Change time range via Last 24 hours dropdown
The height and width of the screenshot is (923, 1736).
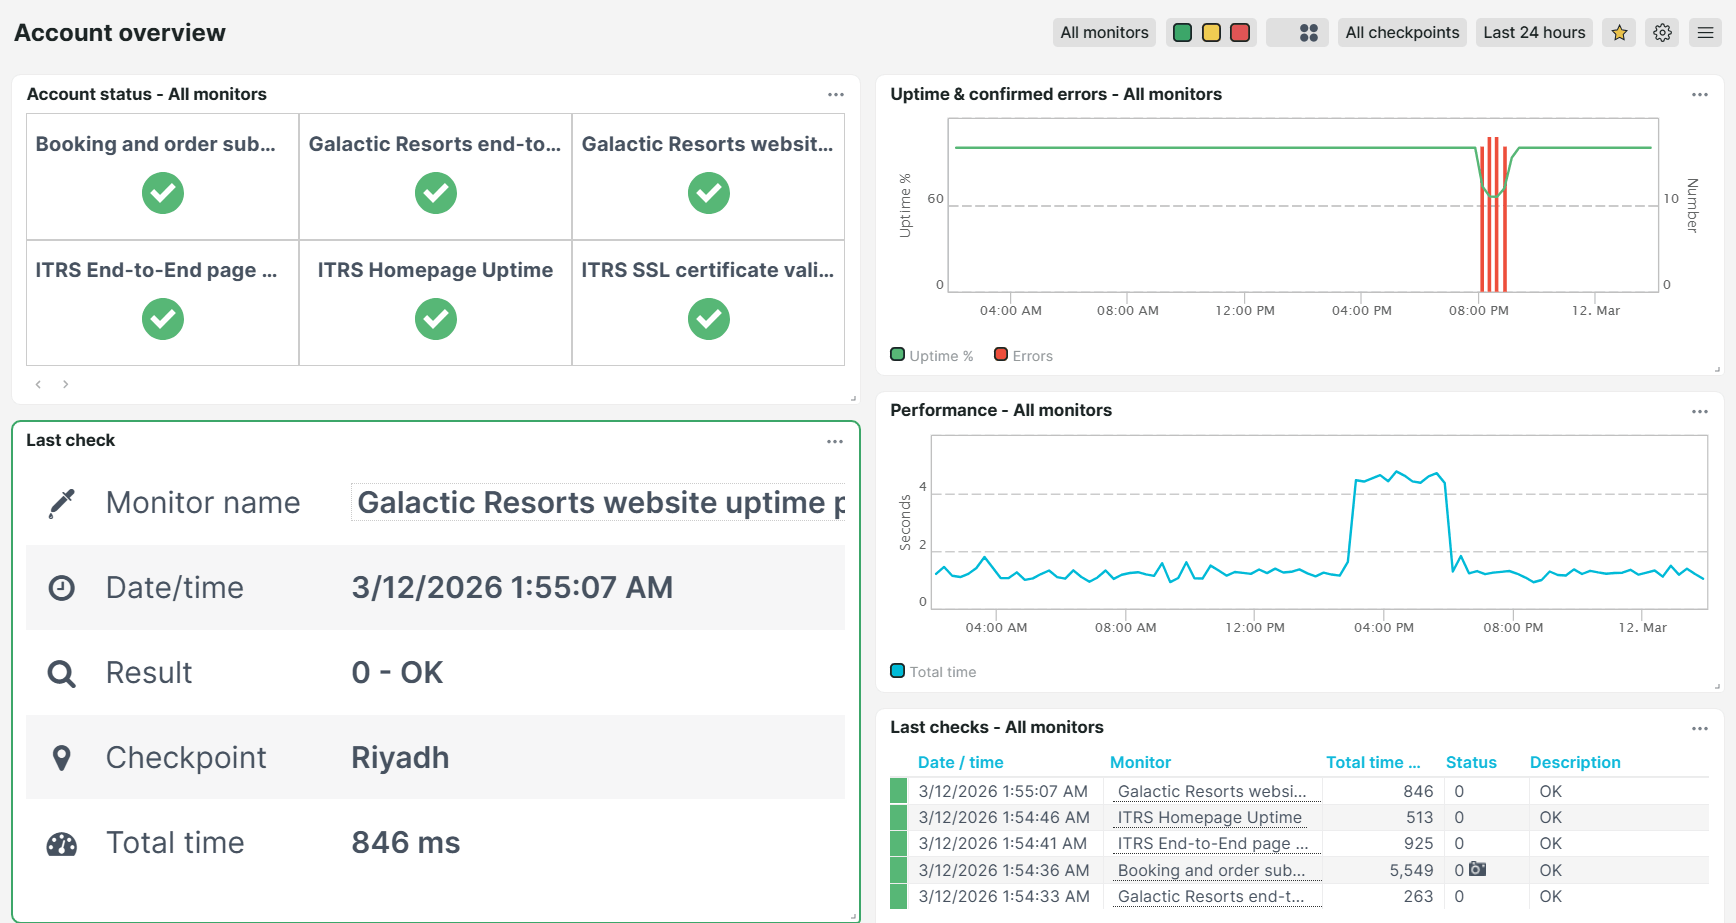(1534, 32)
